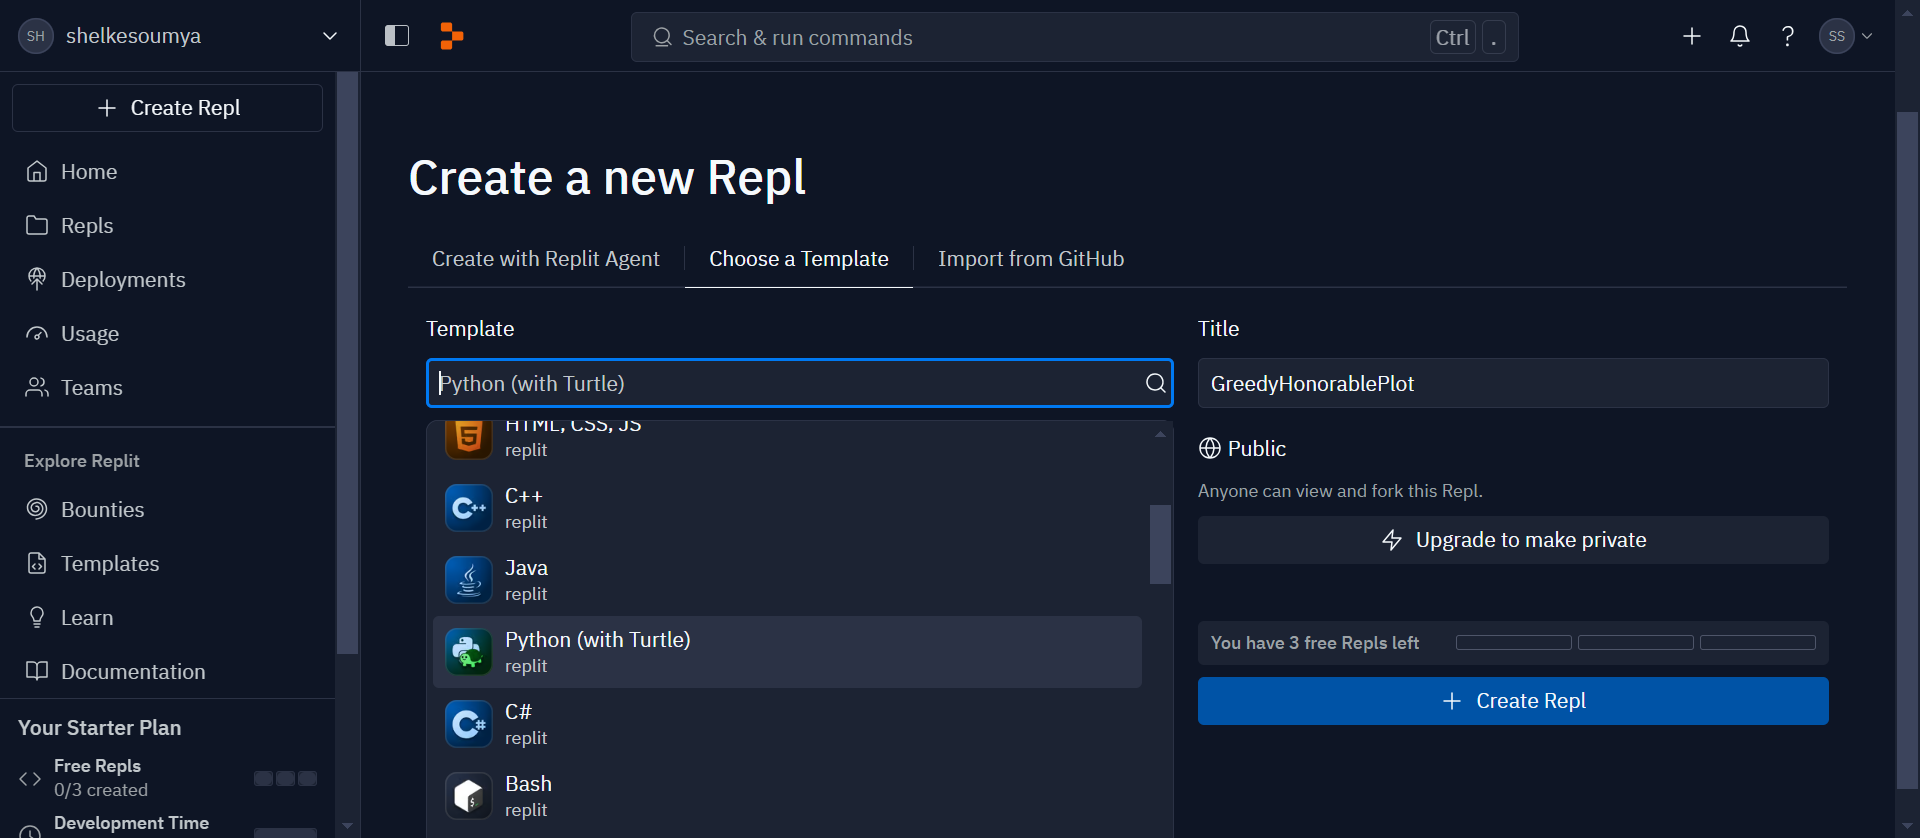This screenshot has width=1920, height=838.
Task: Click the Documentation book icon
Action: [x=37, y=671]
